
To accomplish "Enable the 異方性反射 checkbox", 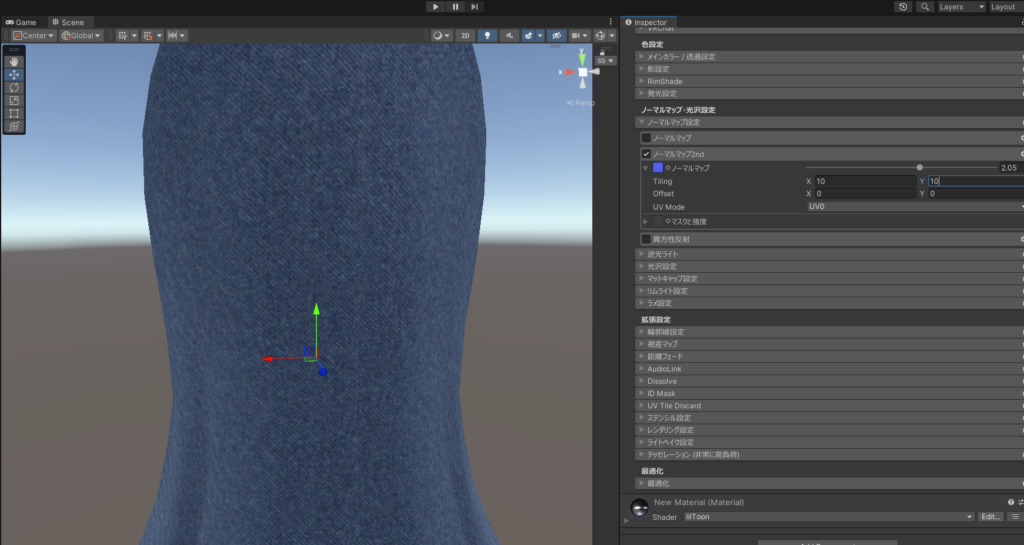I will click(x=646, y=239).
